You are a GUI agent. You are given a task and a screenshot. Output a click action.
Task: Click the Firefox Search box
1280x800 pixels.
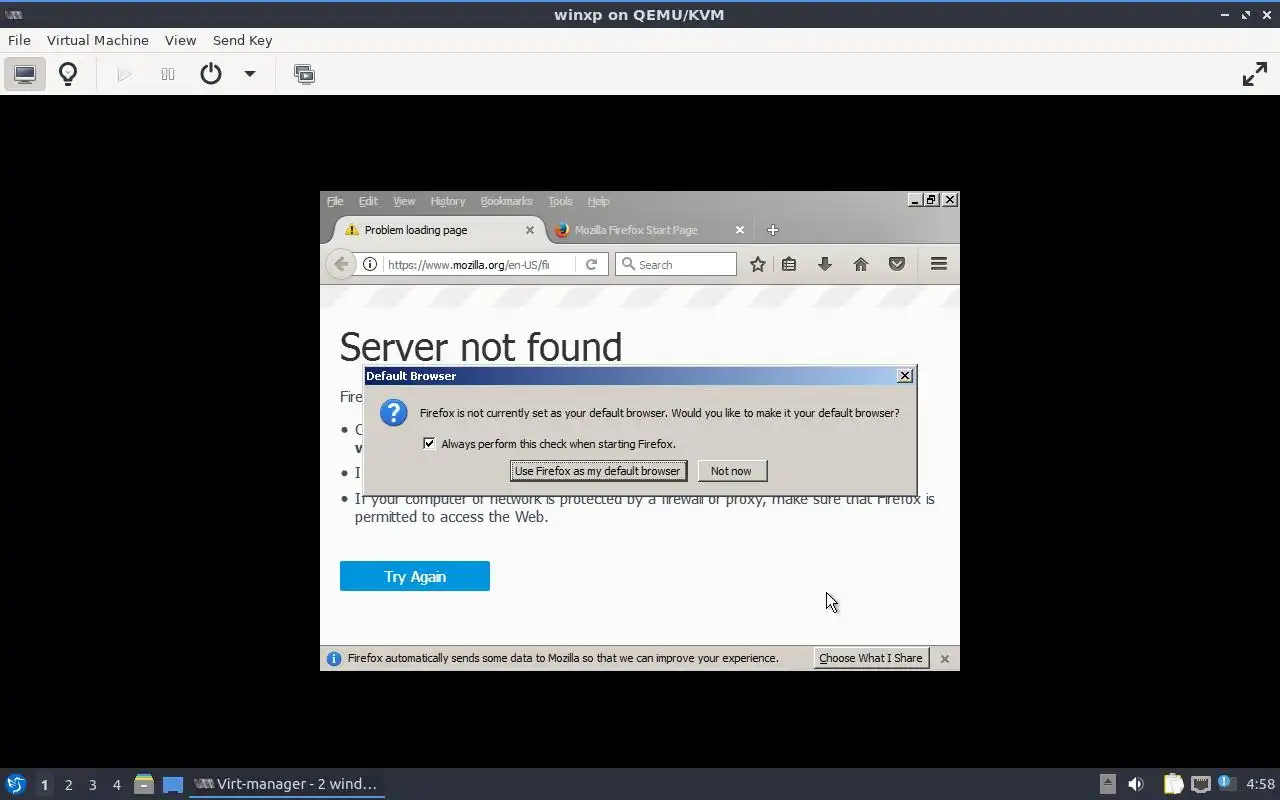click(676, 264)
